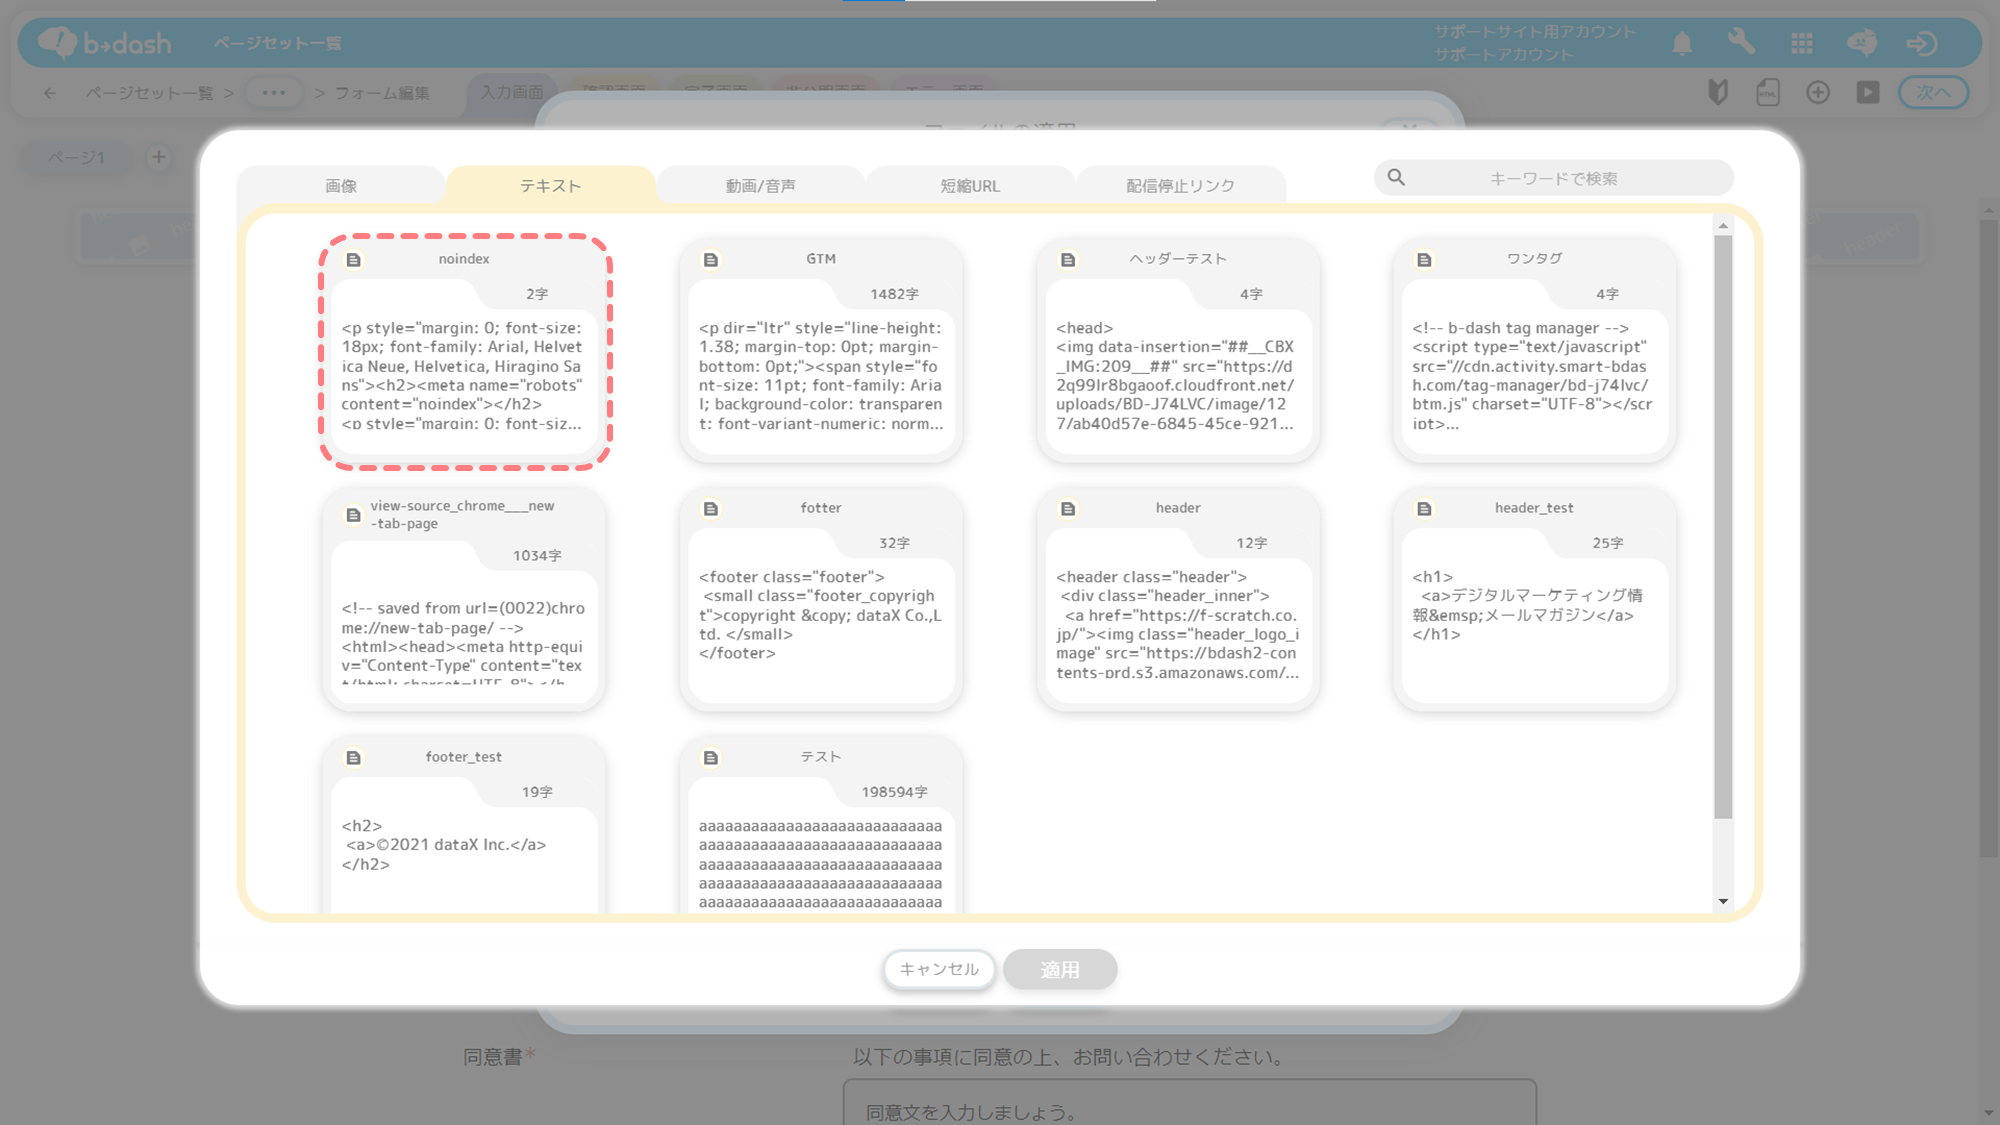The height and width of the screenshot is (1125, 2000).
Task: Select the テスト text card
Action: click(x=821, y=826)
